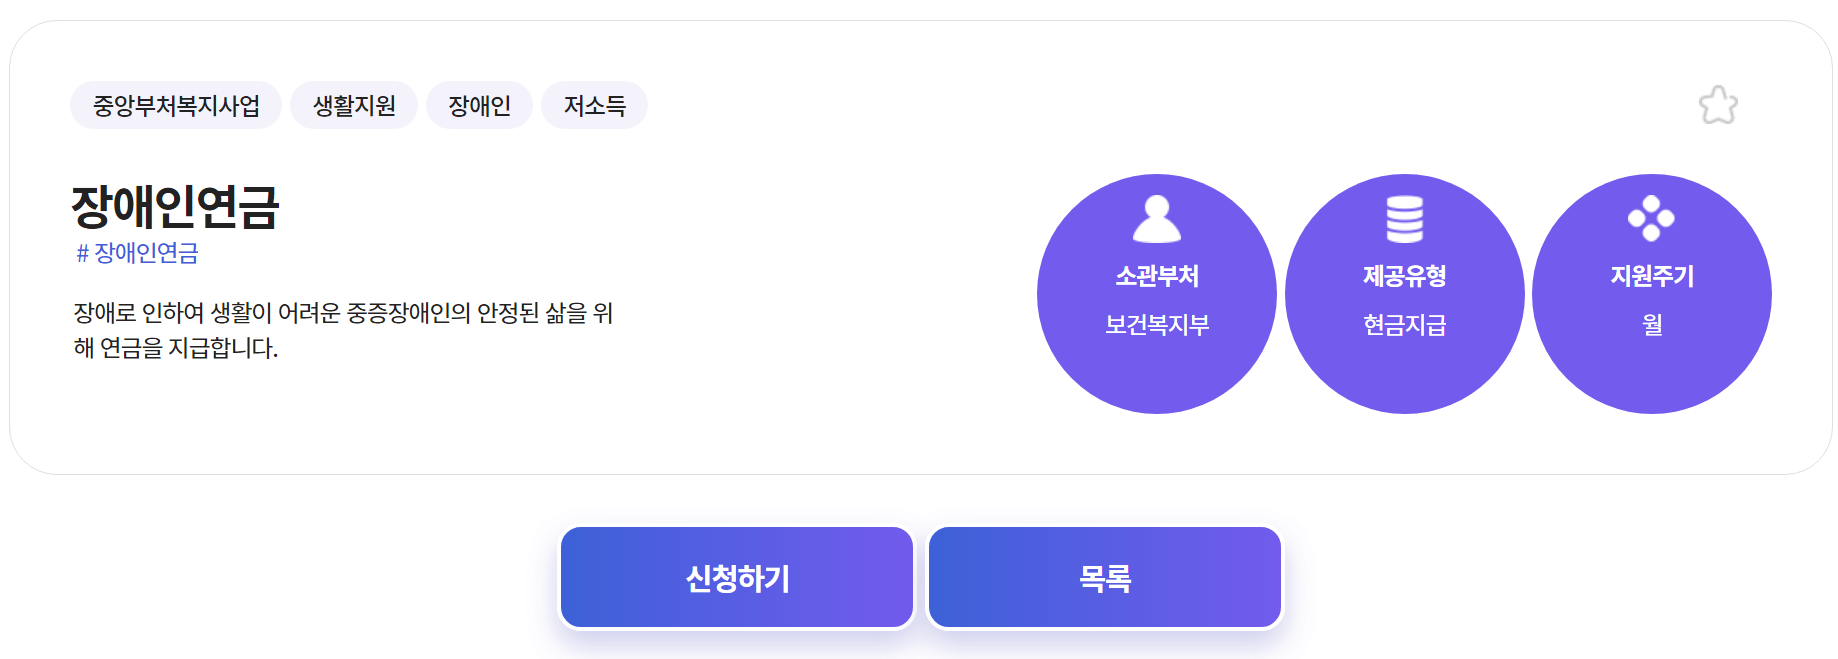
Task: Click the 보건복지부 circle badge
Action: coord(1157,324)
